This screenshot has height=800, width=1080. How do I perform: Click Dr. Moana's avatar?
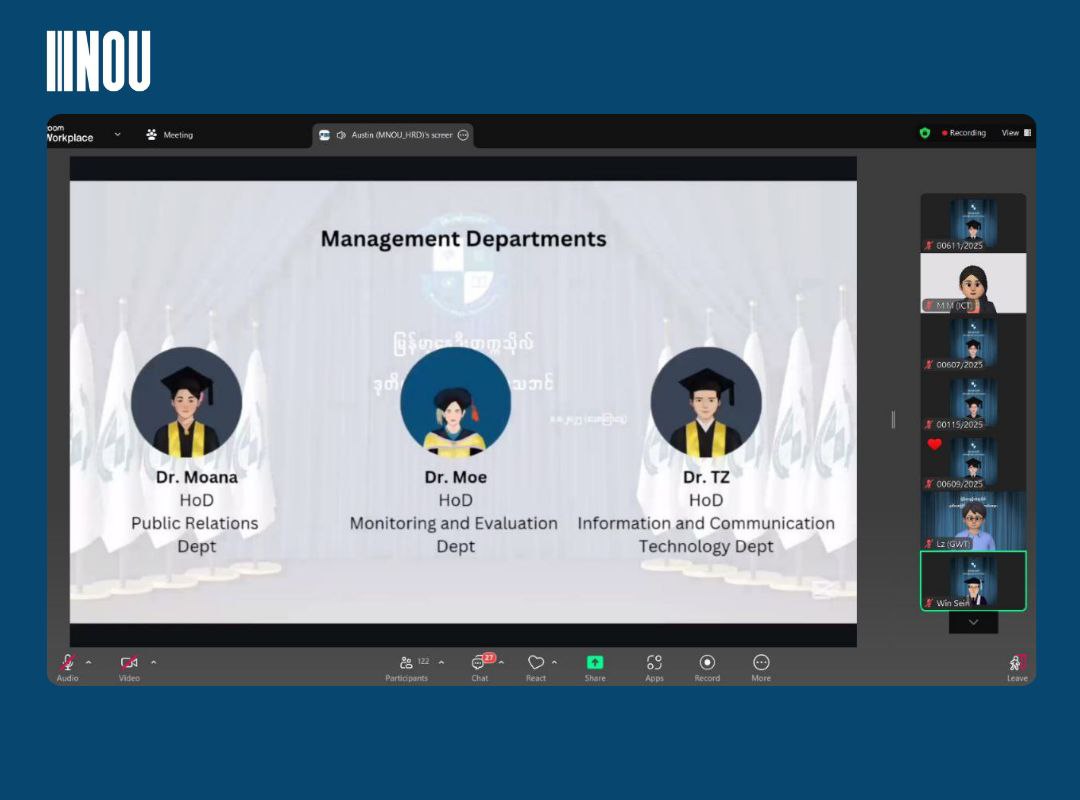coord(187,402)
